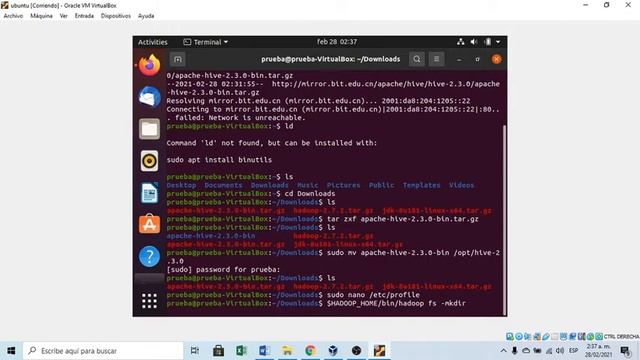Screen dimensions: 640x360
Task: Click the battery indicator in Ubuntu top bar
Action: pyautogui.click(x=487, y=42)
